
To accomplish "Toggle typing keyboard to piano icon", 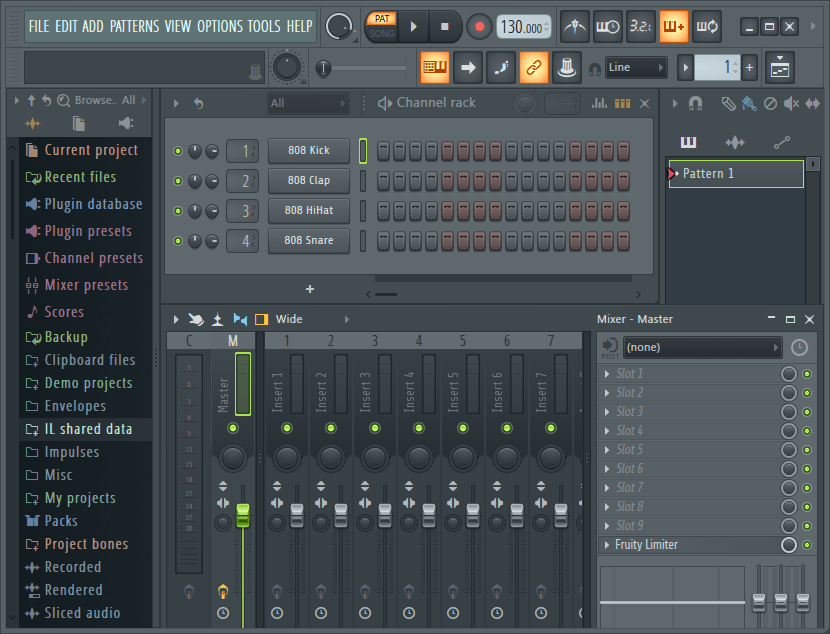I will point(435,67).
